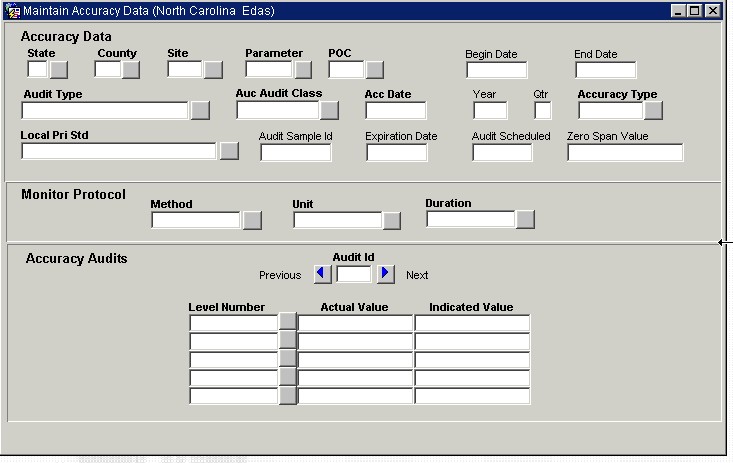Expand the Audit Type dropdown list
The image size is (733, 463).
[200, 111]
